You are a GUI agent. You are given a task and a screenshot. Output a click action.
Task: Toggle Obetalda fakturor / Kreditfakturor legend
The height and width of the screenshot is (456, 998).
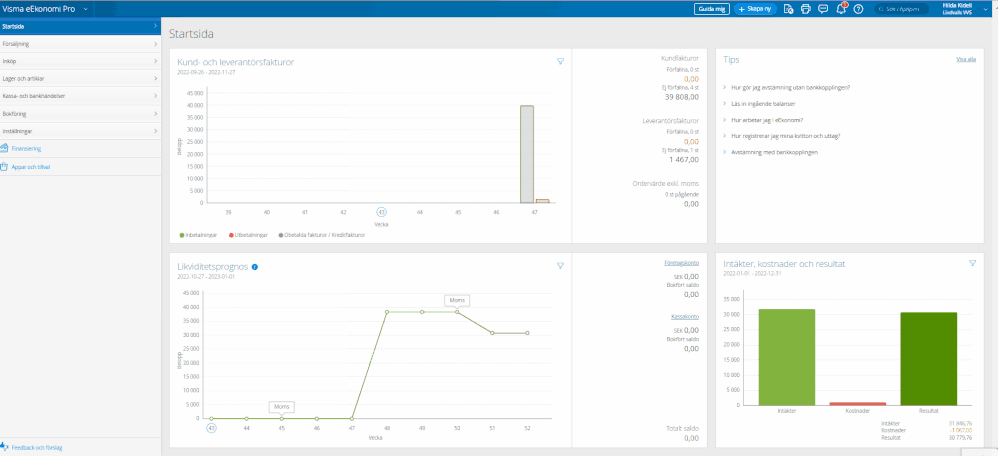click(x=323, y=235)
